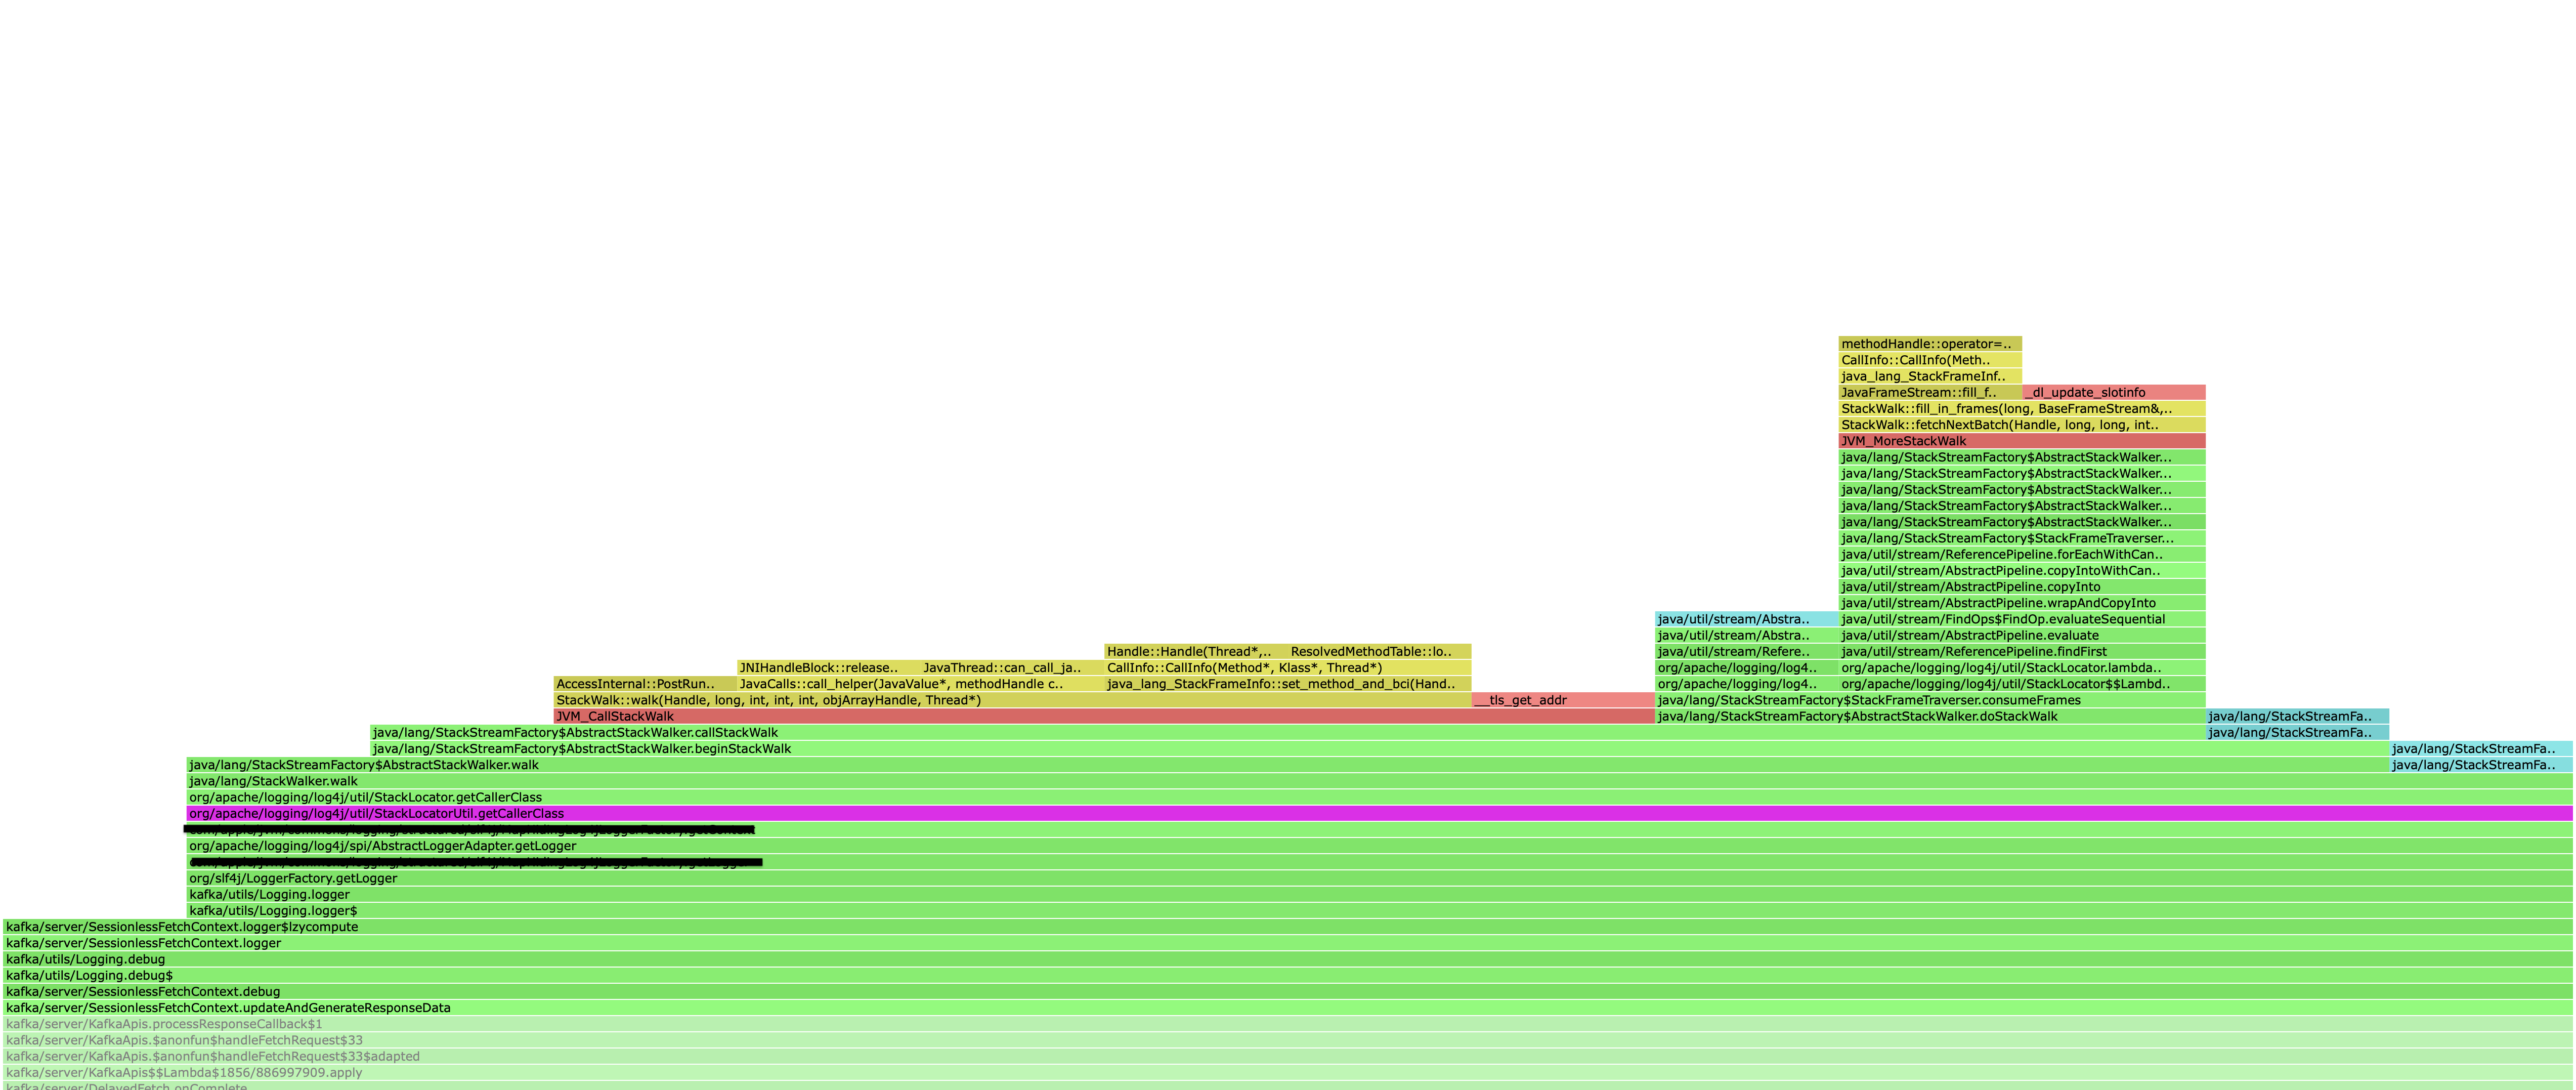Viewport: 2576px width, 1090px height.
Task: Select the JNIHandleBlock::release.. frame
Action: [x=828, y=667]
